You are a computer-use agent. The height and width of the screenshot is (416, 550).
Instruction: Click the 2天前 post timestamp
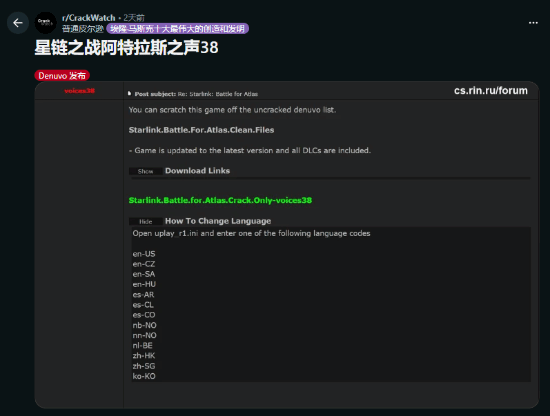pos(134,18)
